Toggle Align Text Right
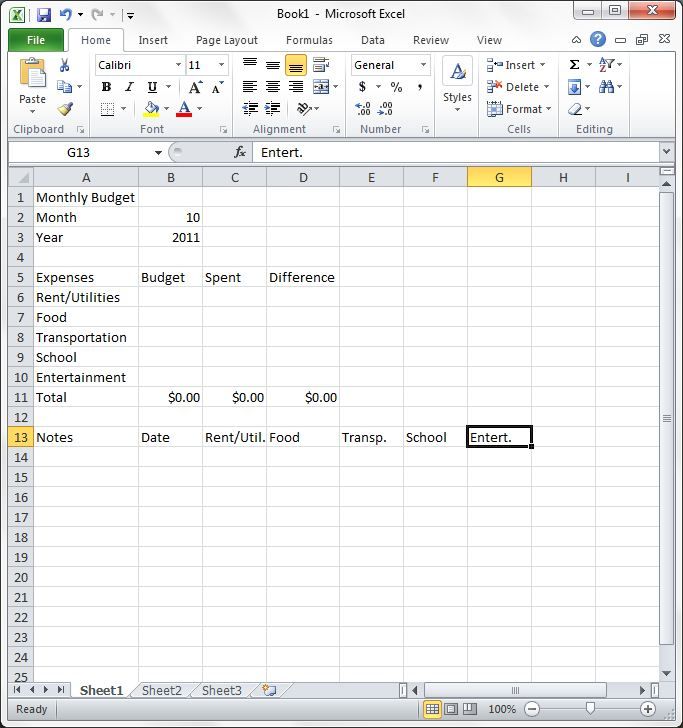This screenshot has height=728, width=683. [x=296, y=87]
